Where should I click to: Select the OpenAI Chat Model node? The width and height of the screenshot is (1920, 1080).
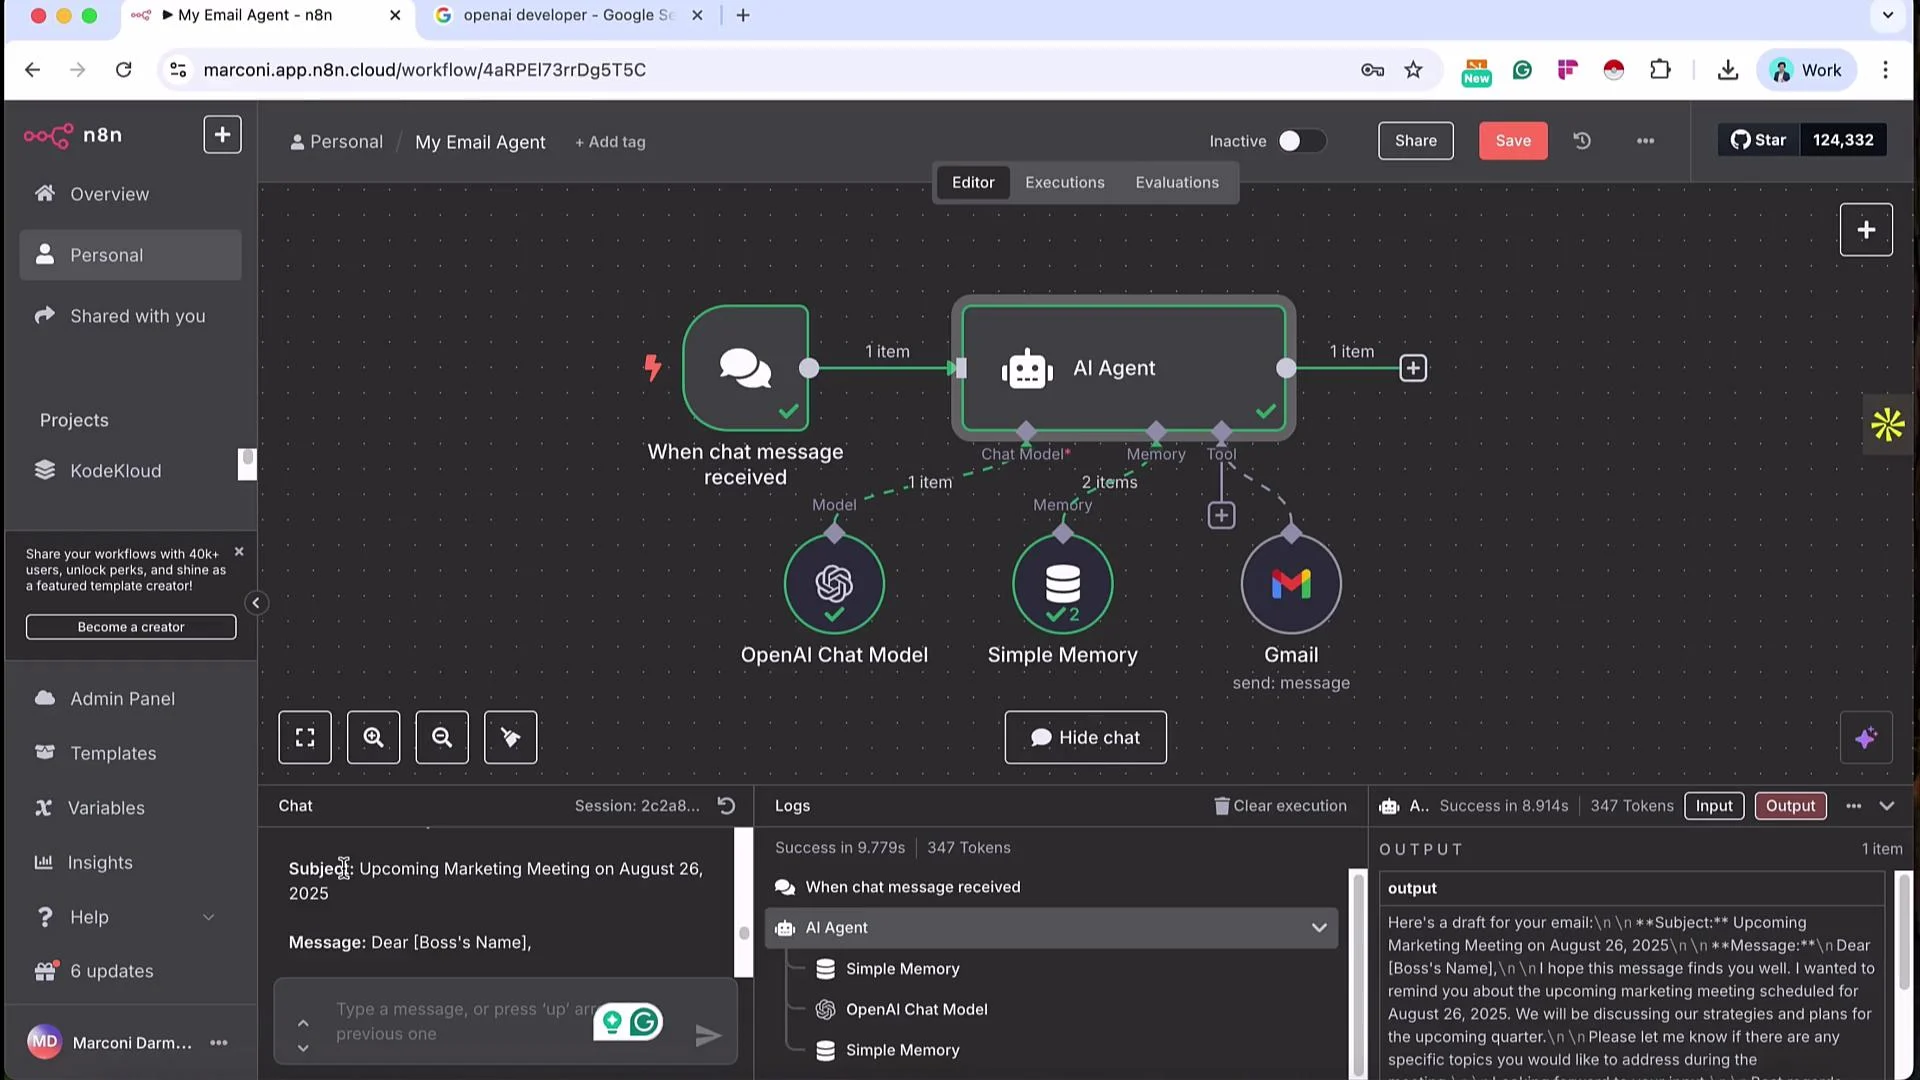[834, 584]
